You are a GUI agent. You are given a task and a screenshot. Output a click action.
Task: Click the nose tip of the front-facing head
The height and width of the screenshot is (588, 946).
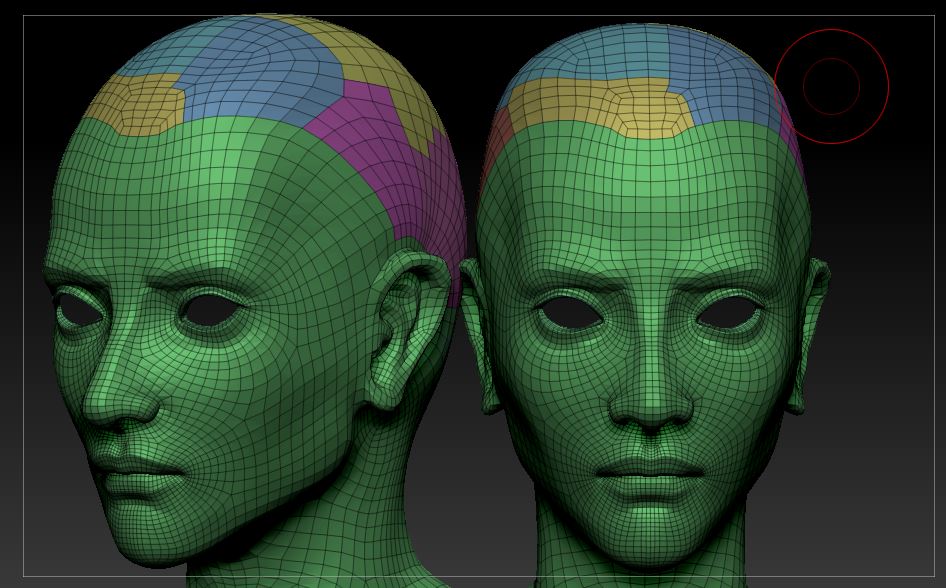click(x=650, y=409)
